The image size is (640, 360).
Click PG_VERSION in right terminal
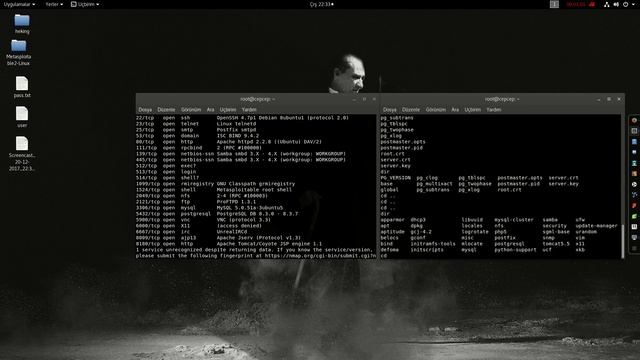[x=396, y=178]
